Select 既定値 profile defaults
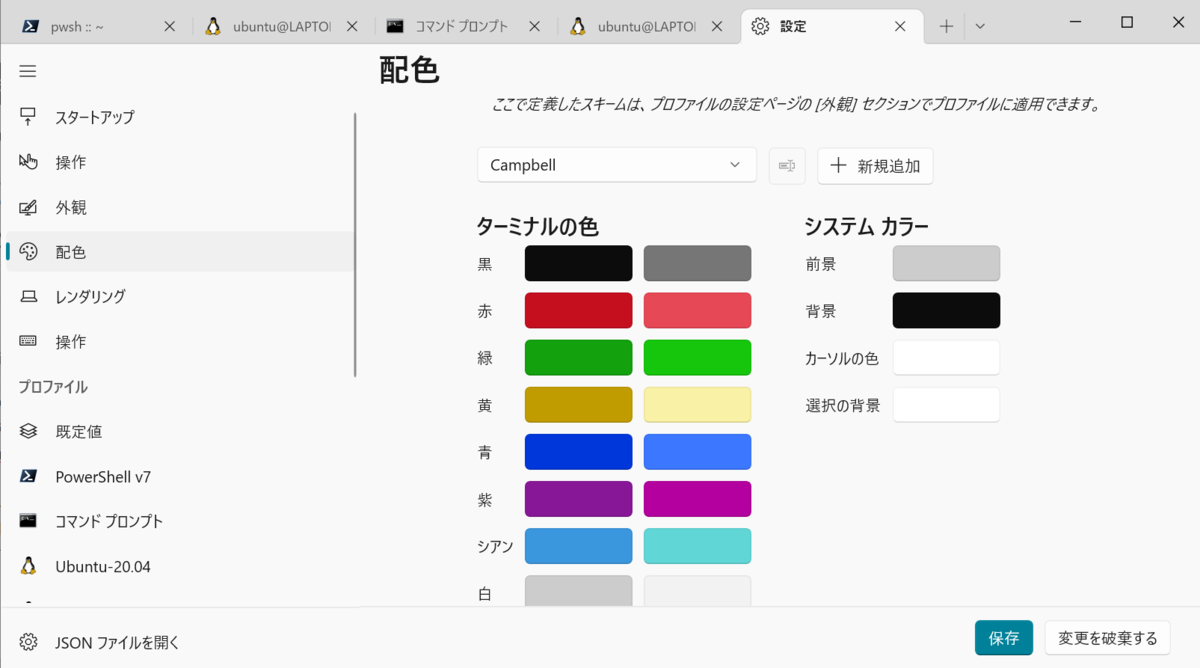Viewport: 1200px width, 668px height. point(180,432)
